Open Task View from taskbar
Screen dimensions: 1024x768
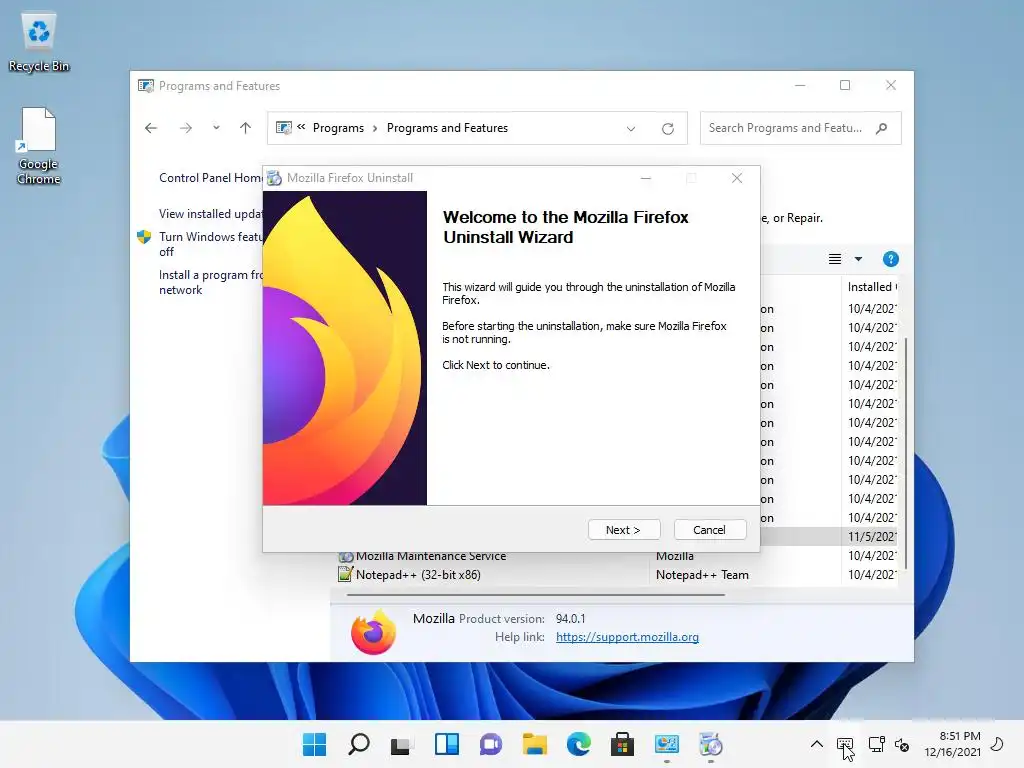click(402, 744)
